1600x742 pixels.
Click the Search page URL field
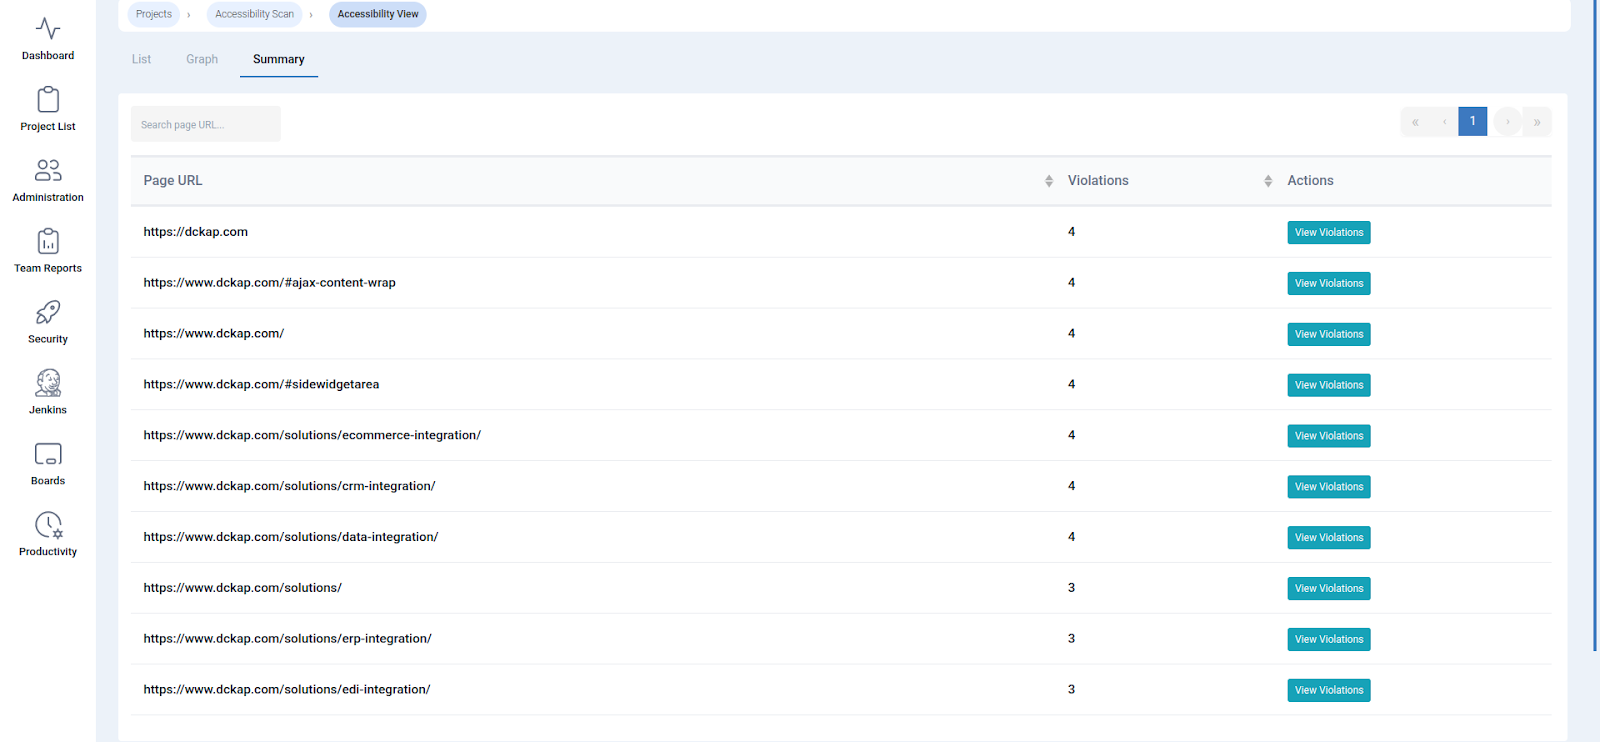(x=205, y=125)
